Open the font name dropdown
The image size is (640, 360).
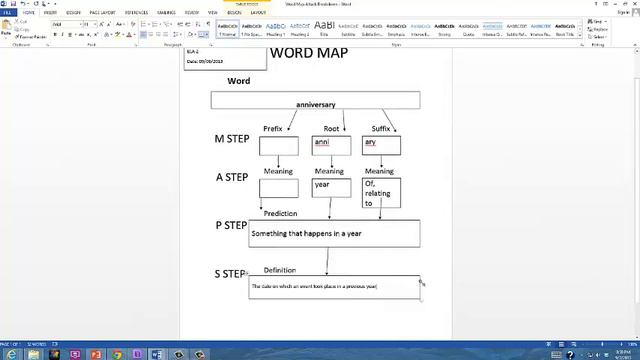click(x=81, y=24)
